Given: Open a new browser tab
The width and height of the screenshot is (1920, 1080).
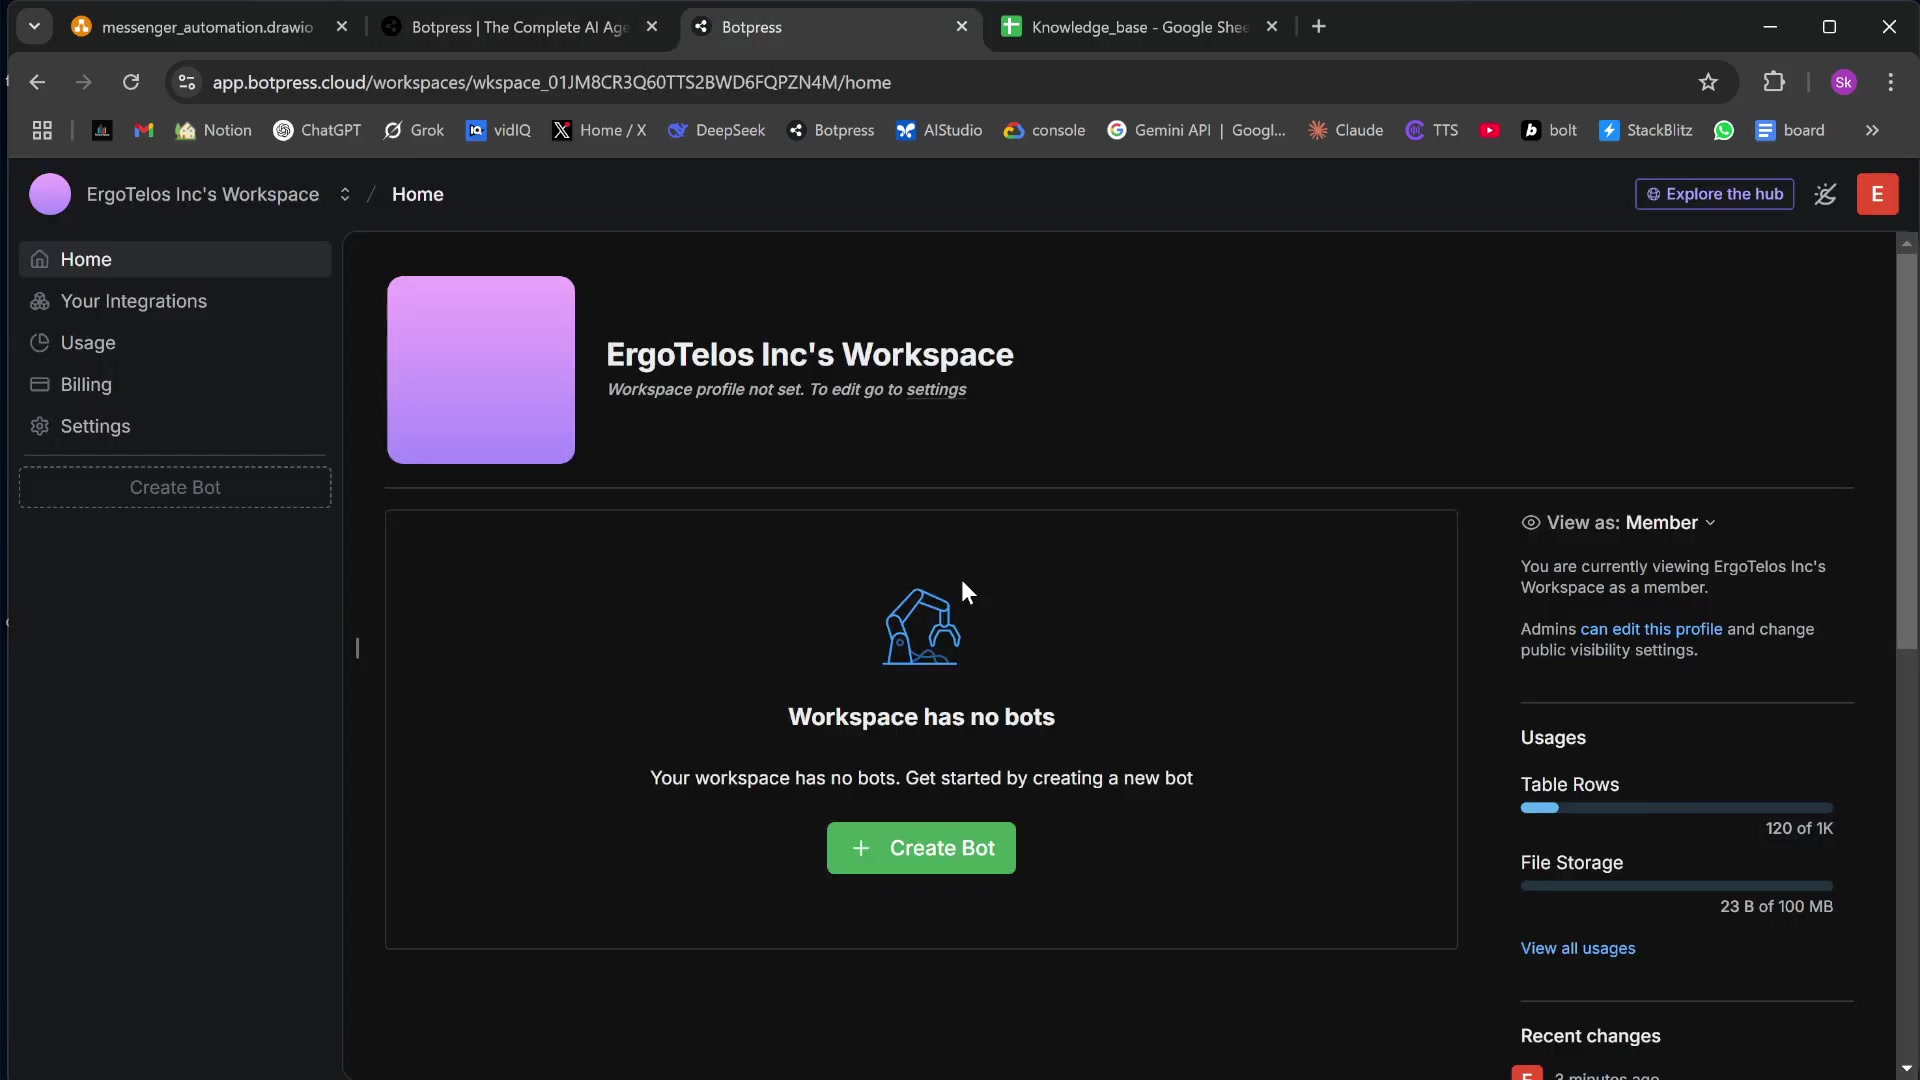Looking at the screenshot, I should click(x=1318, y=27).
